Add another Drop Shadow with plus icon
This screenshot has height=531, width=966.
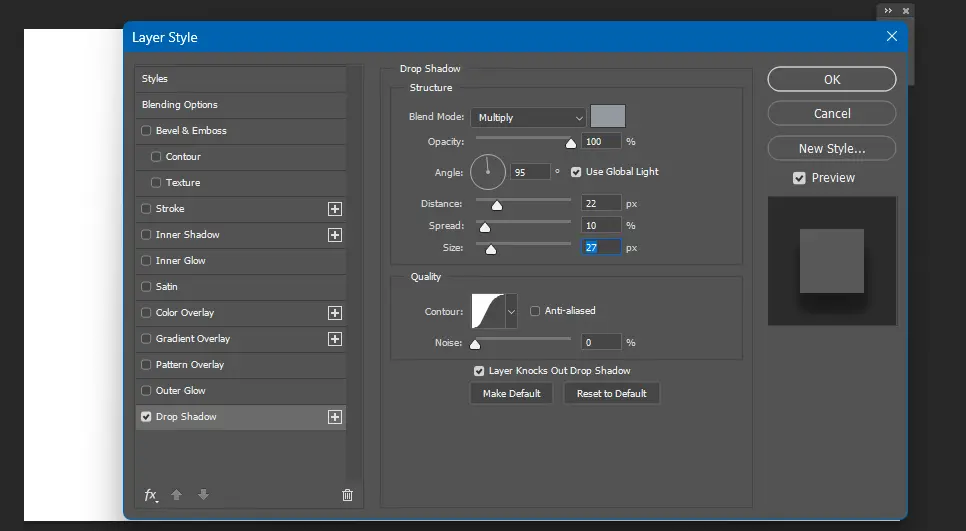point(335,417)
